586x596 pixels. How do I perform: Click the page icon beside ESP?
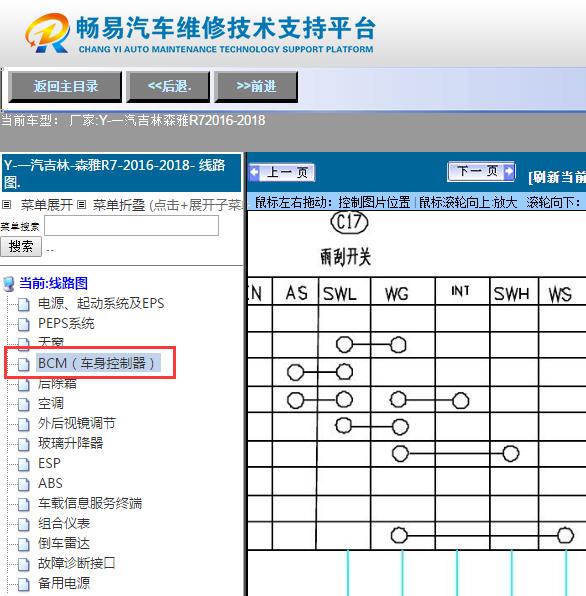coord(24,464)
